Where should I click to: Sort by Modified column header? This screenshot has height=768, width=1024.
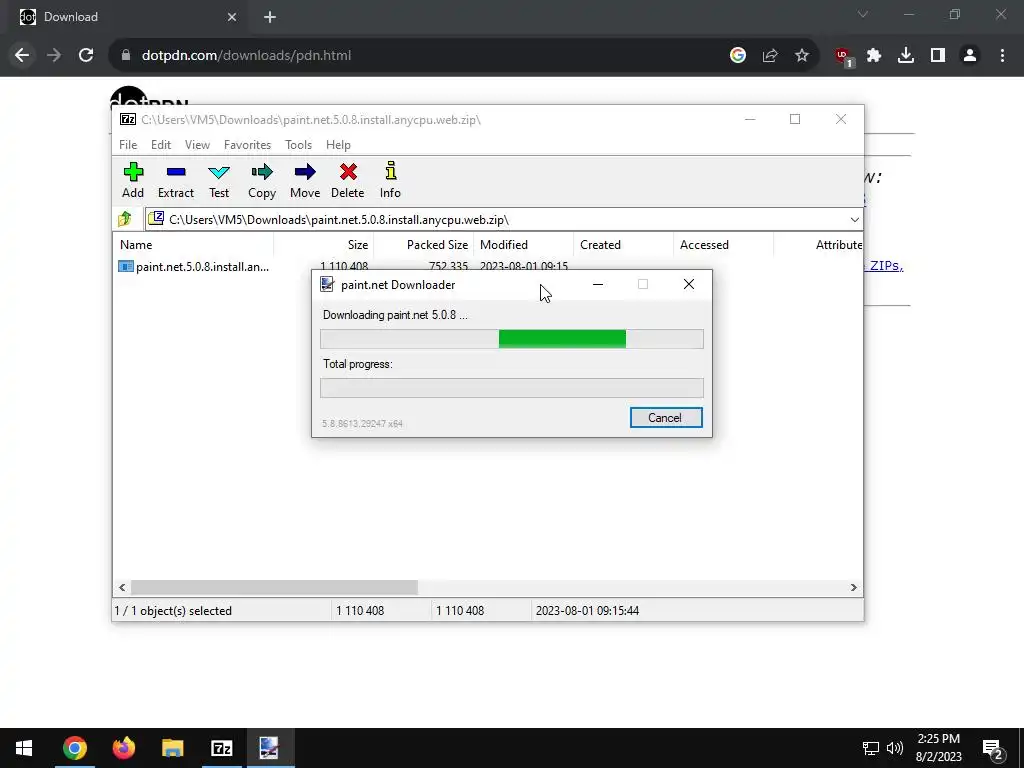click(524, 245)
